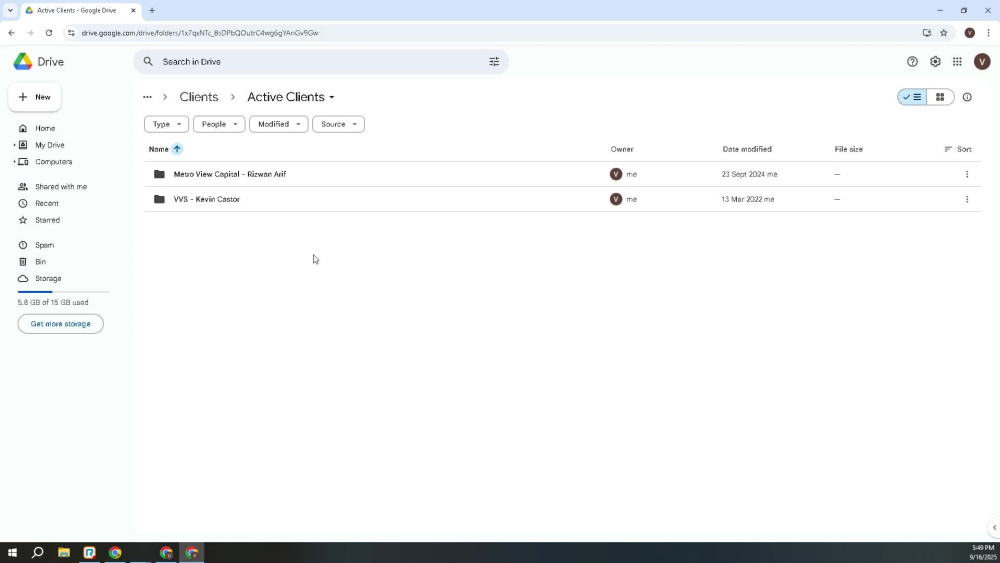Open File Explorer from taskbar
This screenshot has width=1000, height=563.
[x=64, y=552]
